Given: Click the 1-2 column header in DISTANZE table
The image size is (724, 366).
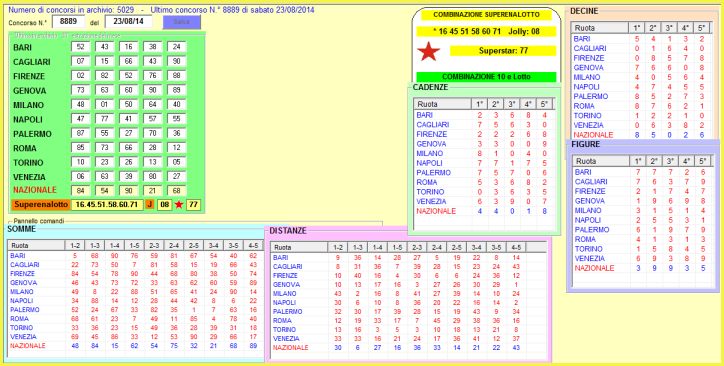Looking at the screenshot, I should coord(338,247).
